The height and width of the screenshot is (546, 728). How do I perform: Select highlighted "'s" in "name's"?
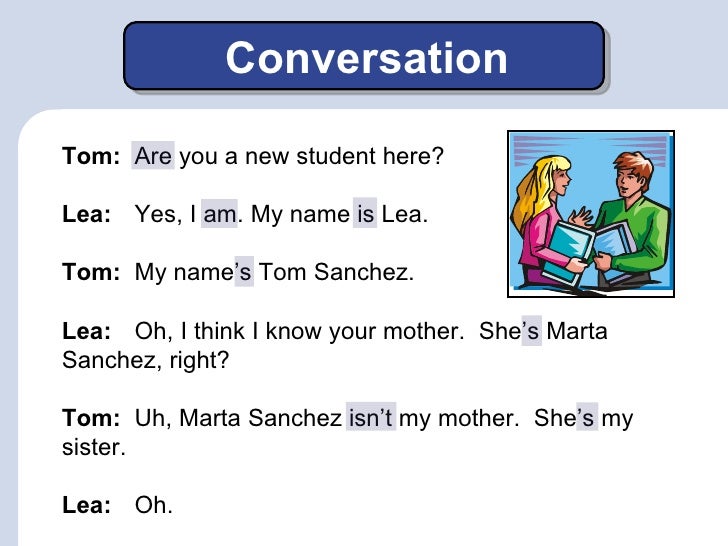tap(244, 272)
